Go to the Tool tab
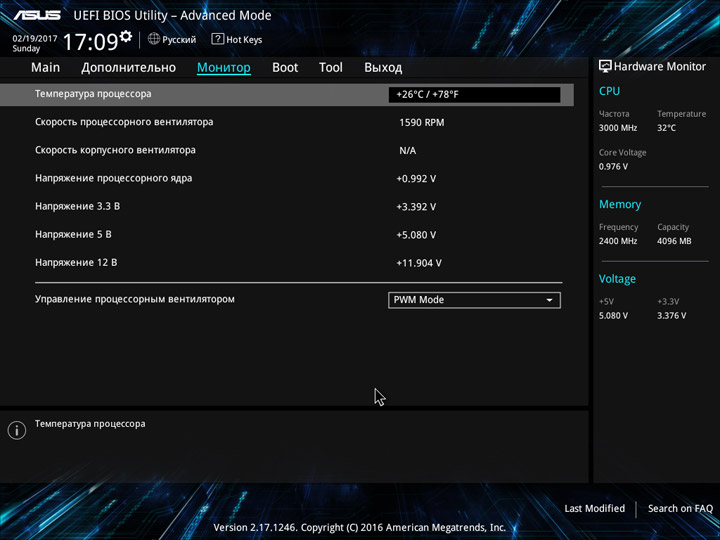Viewport: 720px width, 540px height. click(x=331, y=68)
